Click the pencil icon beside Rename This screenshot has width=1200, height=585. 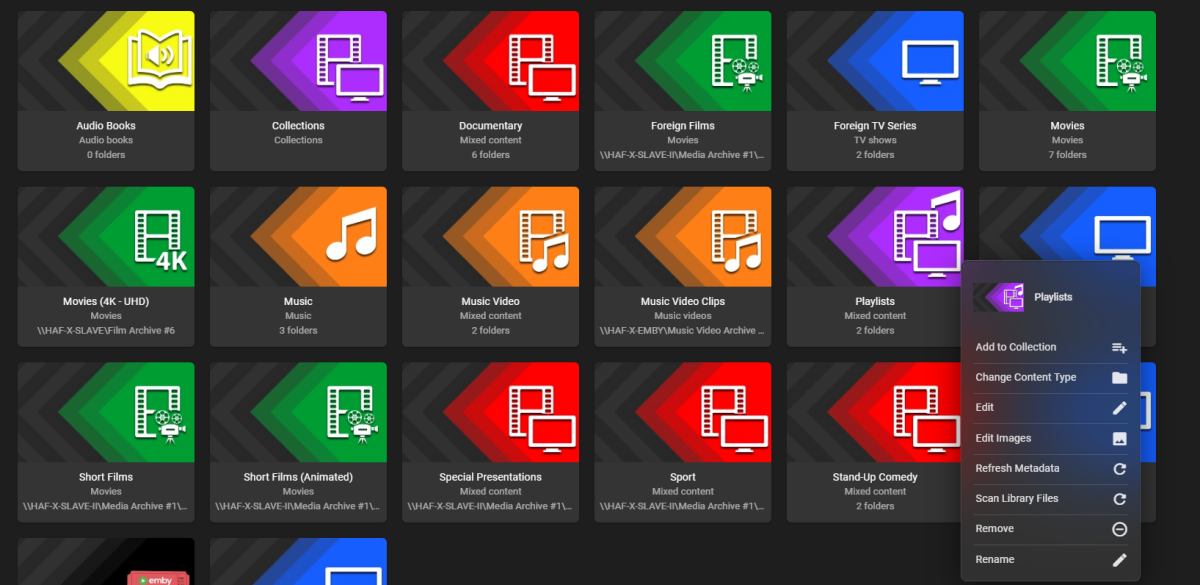tap(1119, 559)
